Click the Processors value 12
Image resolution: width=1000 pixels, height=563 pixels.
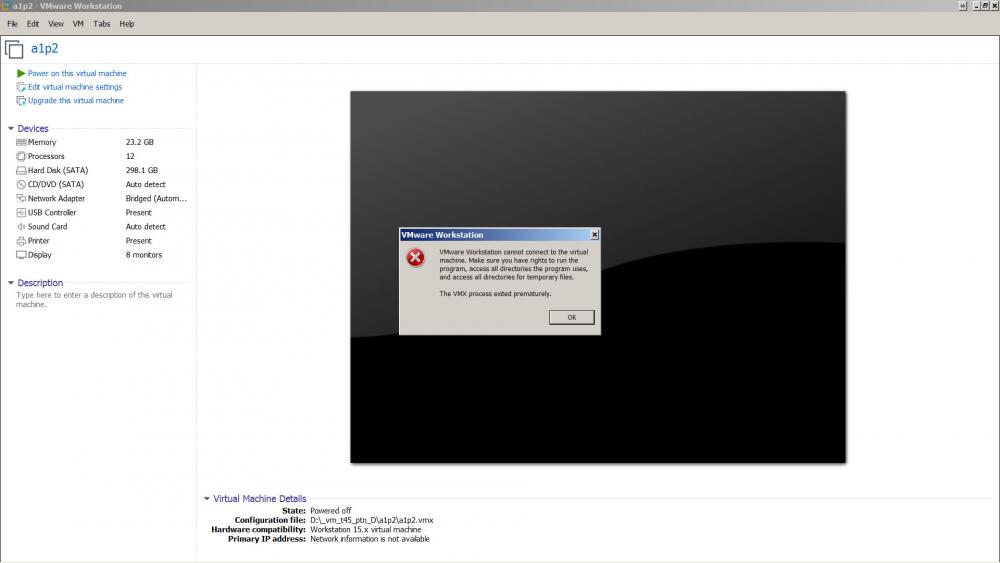[x=130, y=156]
